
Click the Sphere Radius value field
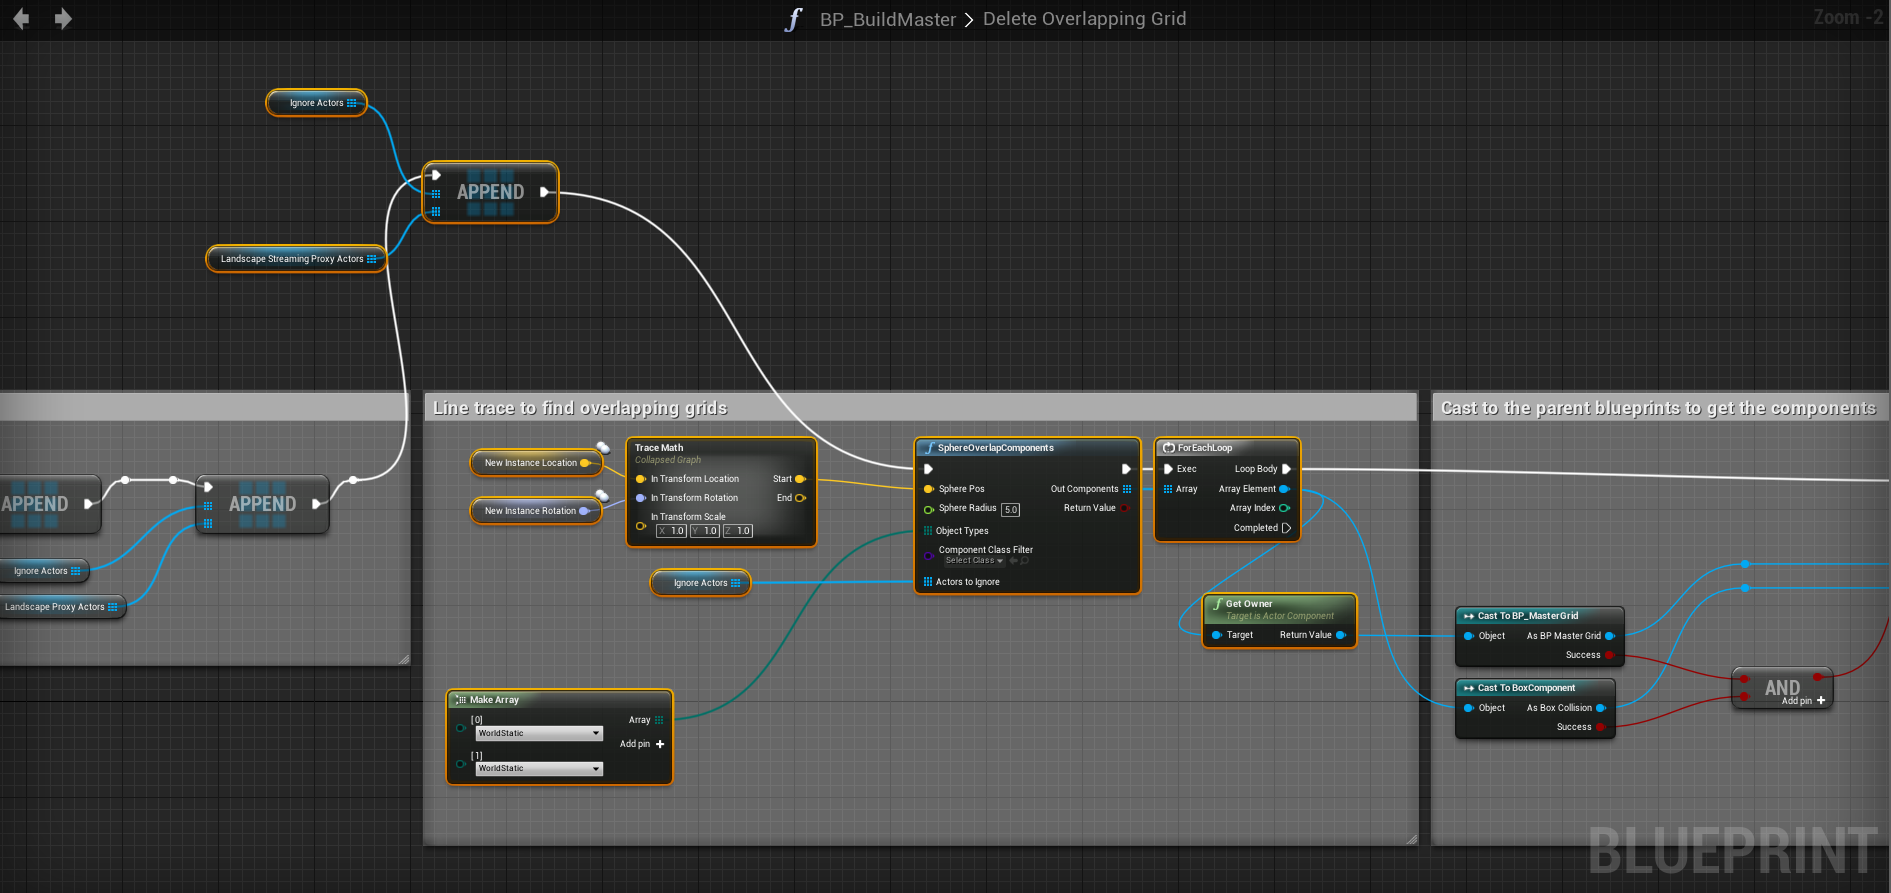tap(1010, 510)
